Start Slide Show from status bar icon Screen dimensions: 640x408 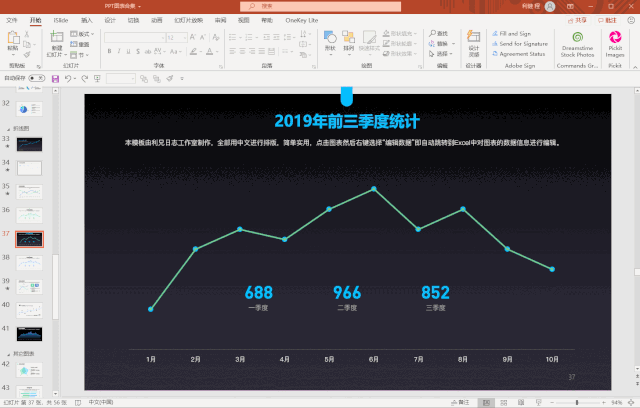pyautogui.click(x=538, y=403)
